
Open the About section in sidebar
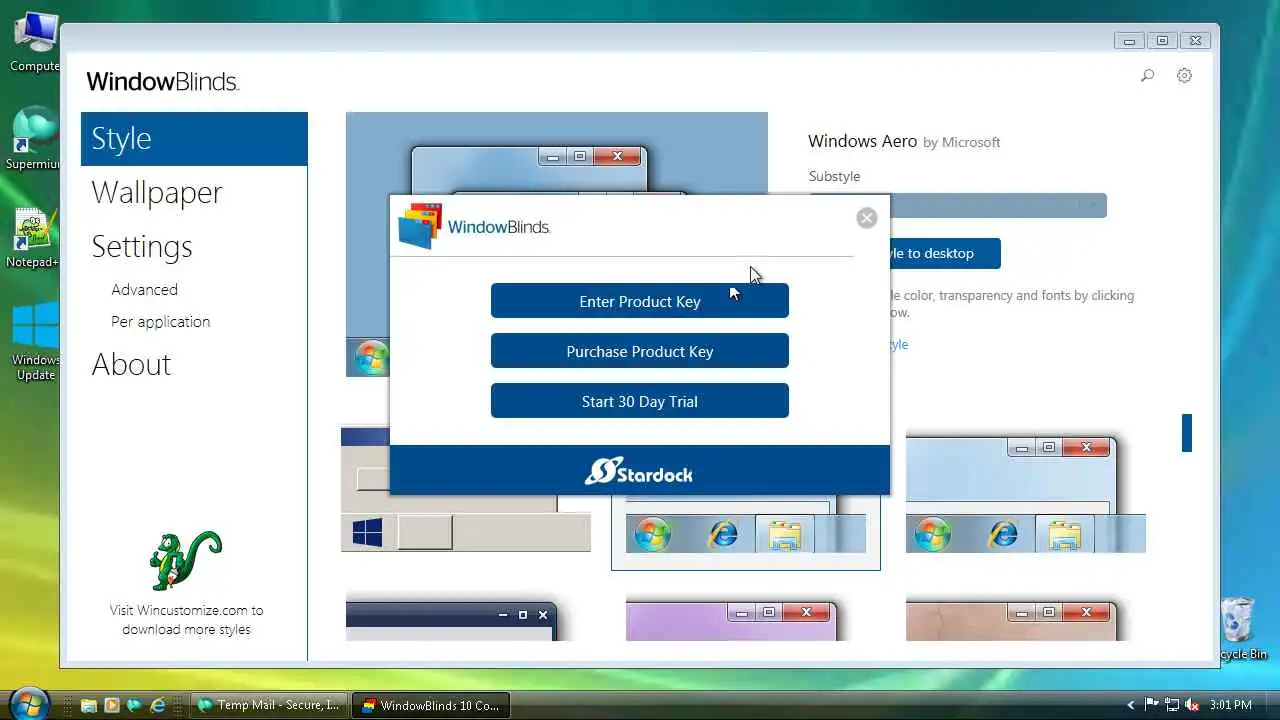point(131,364)
